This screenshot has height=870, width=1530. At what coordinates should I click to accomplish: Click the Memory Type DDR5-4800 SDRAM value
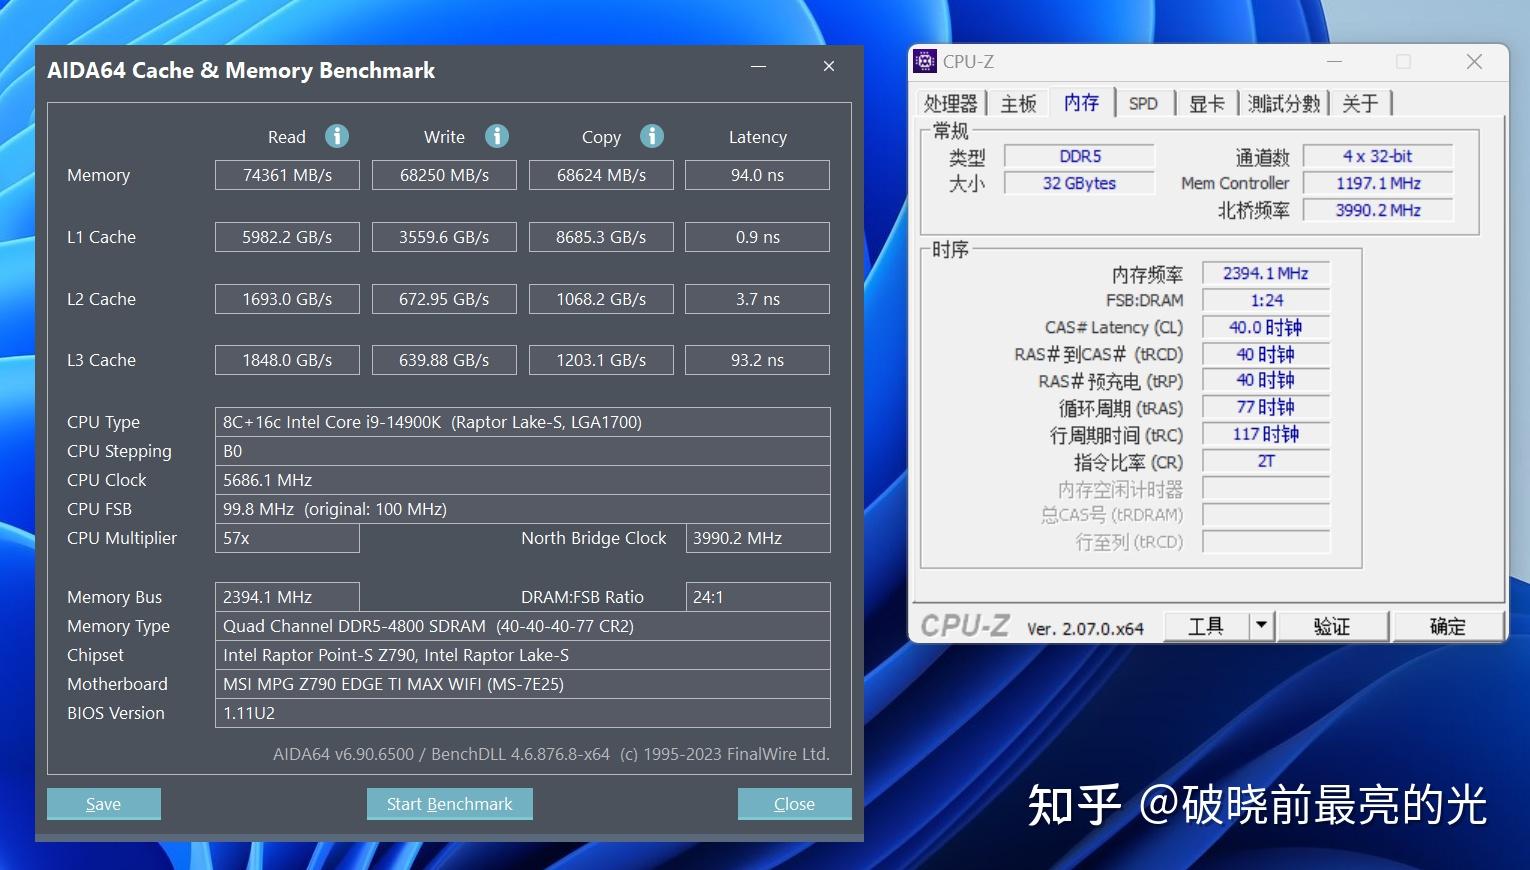[x=523, y=626]
